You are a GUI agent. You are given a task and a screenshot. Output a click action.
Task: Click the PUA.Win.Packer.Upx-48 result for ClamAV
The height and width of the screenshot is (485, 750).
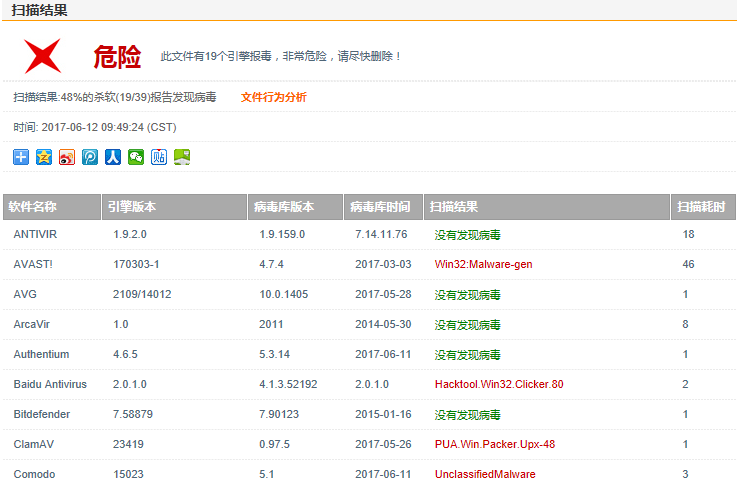click(x=494, y=445)
